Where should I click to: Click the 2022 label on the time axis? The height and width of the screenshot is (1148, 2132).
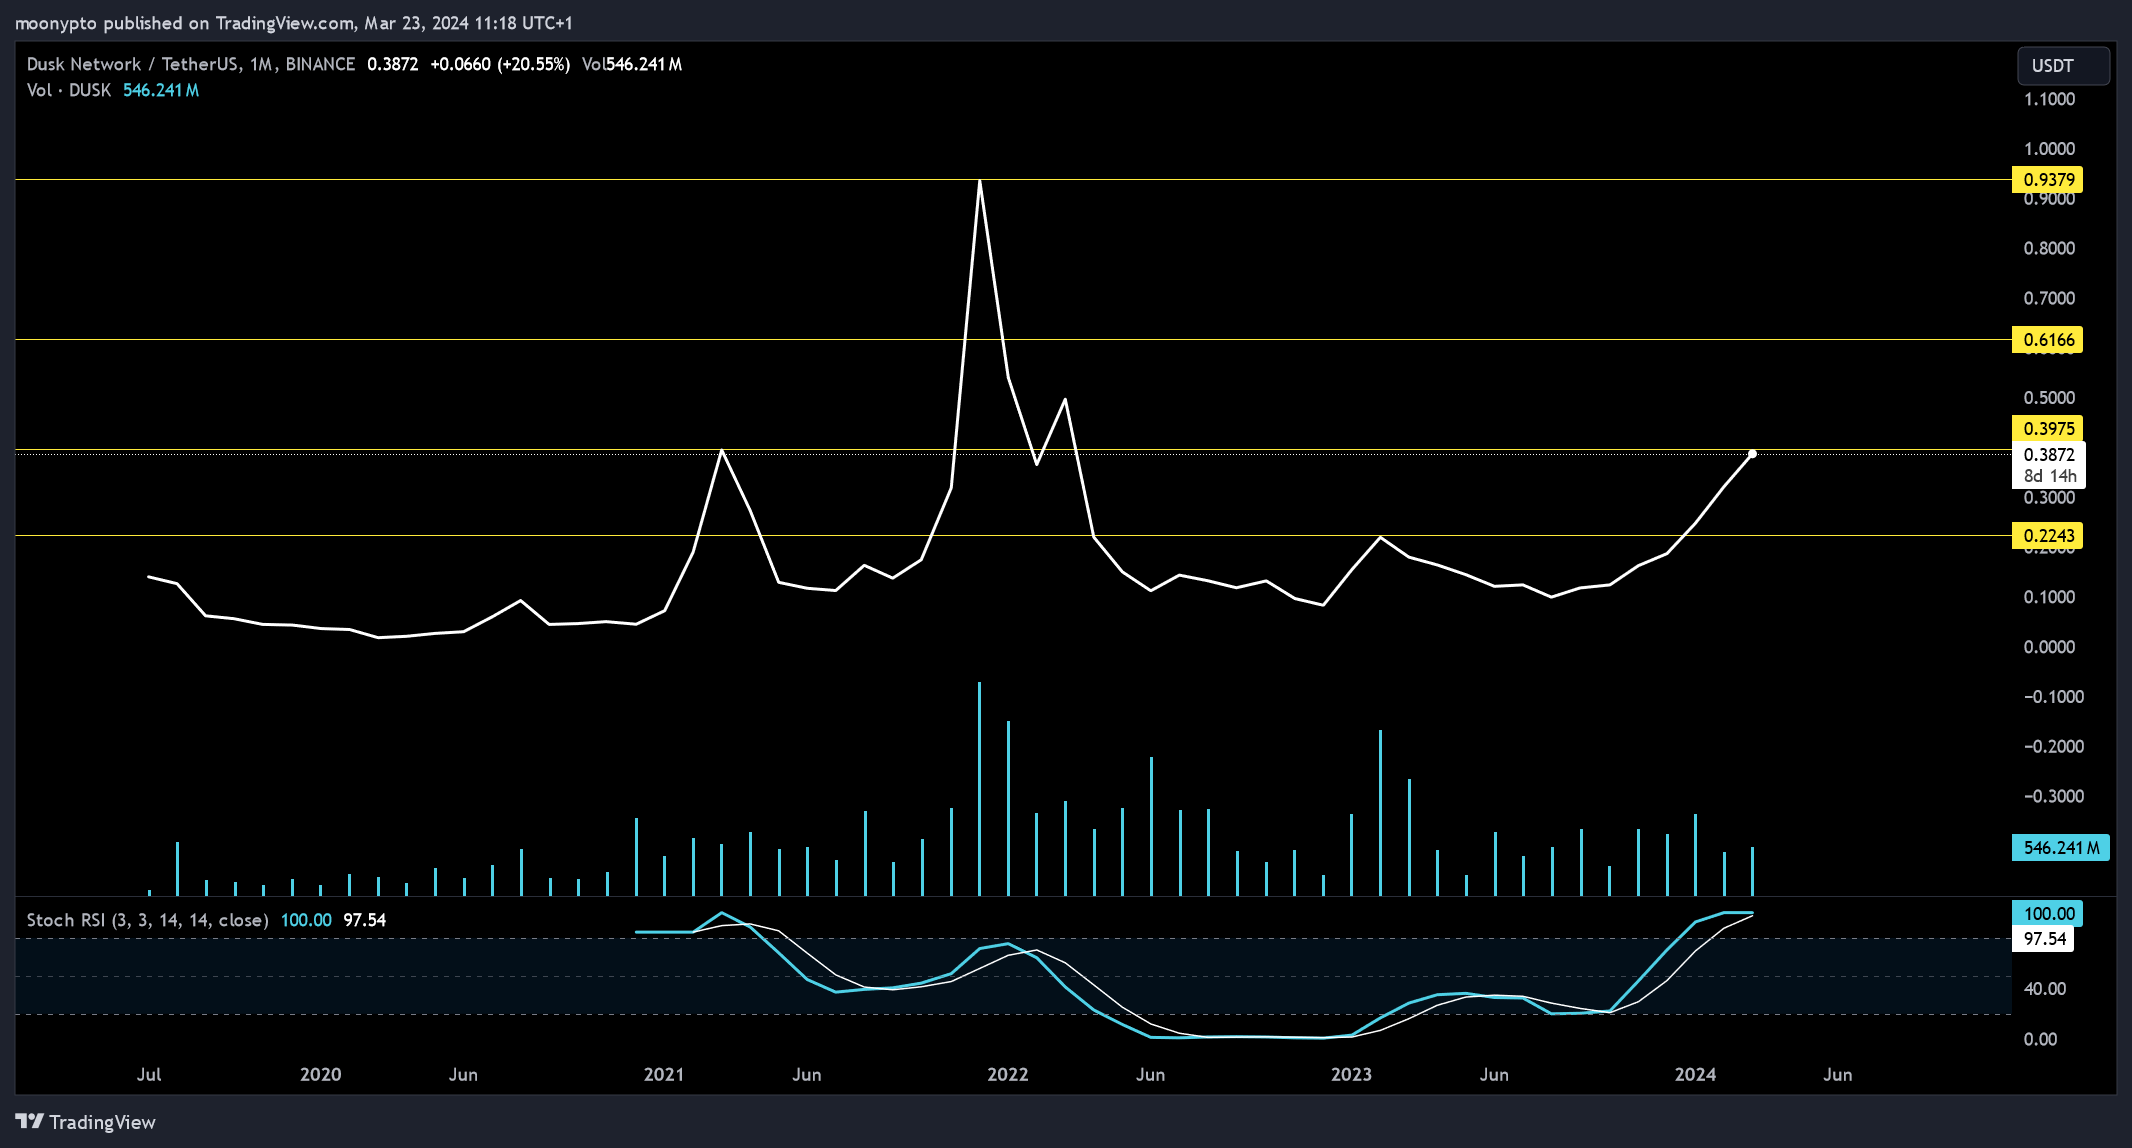tap(1007, 1075)
